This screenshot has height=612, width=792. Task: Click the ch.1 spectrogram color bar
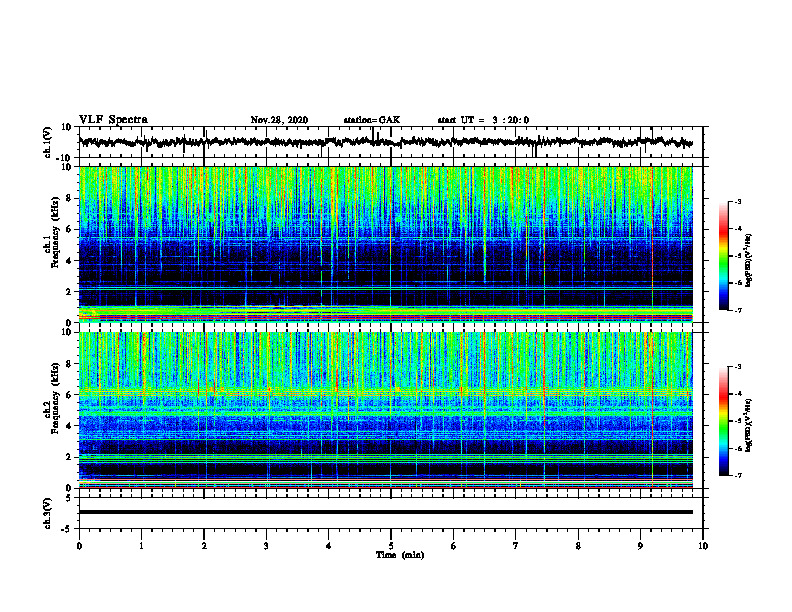[x=724, y=256]
